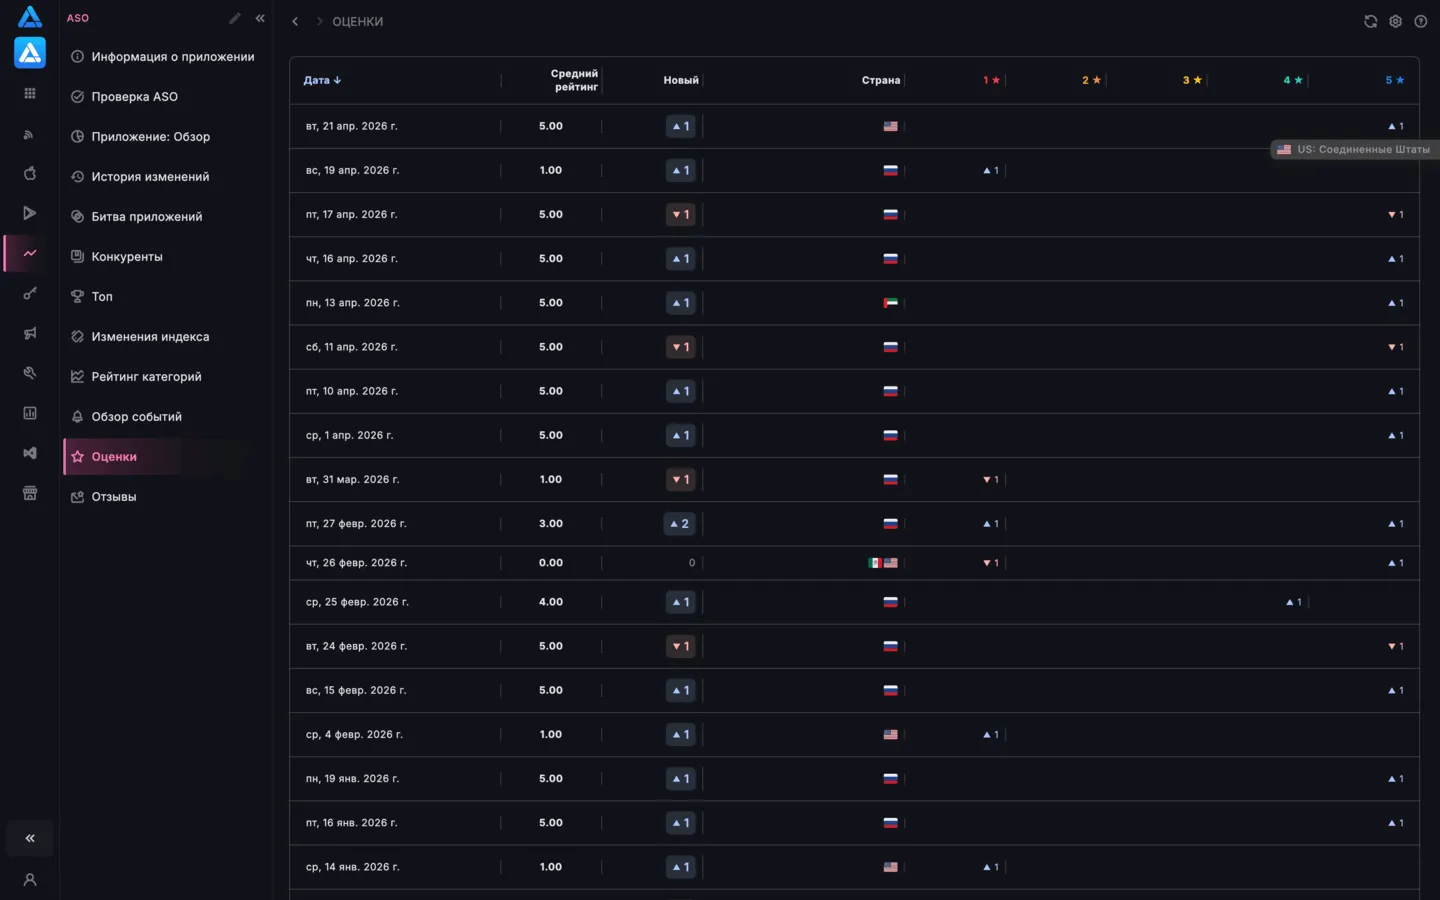Click the user profile icon at bottom
1440x900 pixels.
coord(30,880)
